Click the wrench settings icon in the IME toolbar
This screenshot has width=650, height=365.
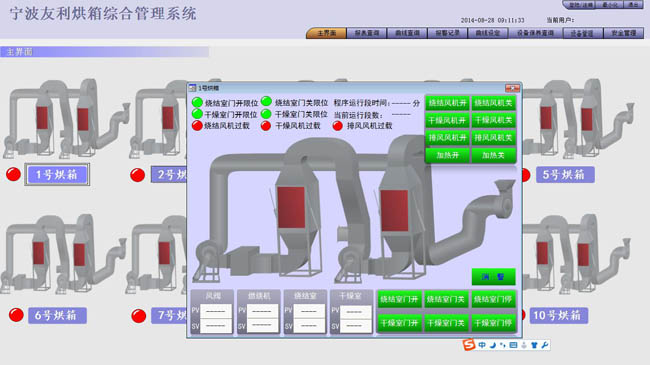[545, 345]
